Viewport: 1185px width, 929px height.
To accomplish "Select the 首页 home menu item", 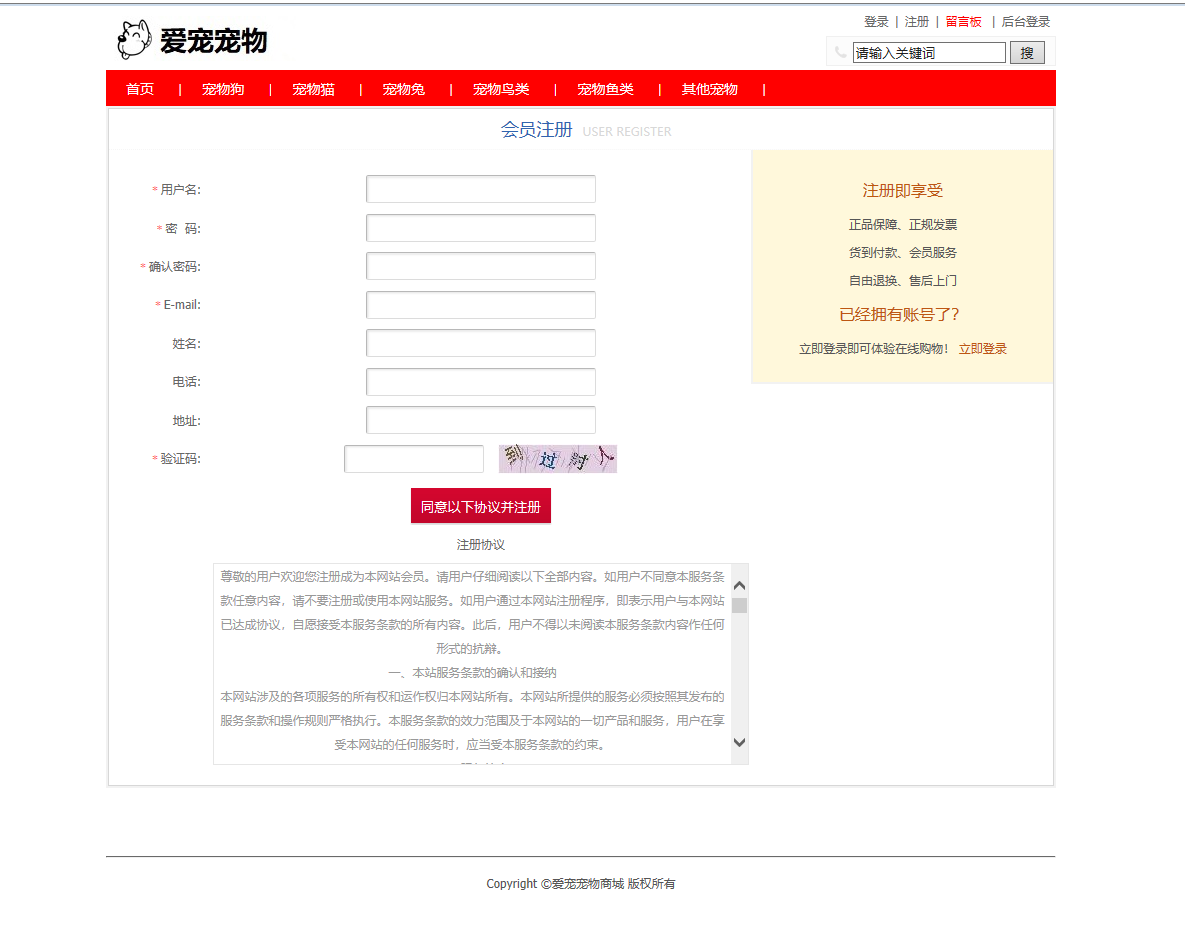I will click(x=139, y=88).
